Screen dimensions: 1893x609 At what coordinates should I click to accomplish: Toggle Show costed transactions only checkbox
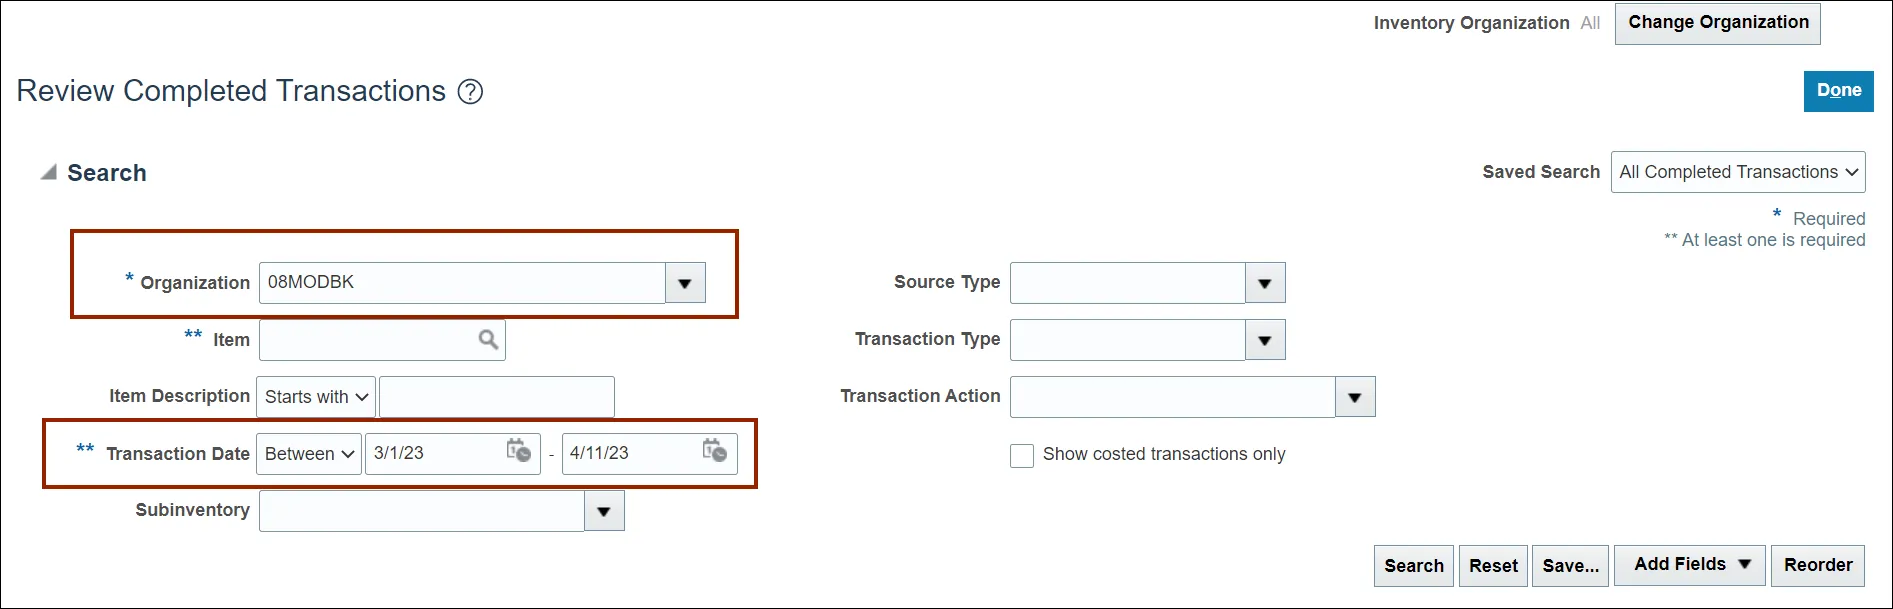click(x=1022, y=456)
